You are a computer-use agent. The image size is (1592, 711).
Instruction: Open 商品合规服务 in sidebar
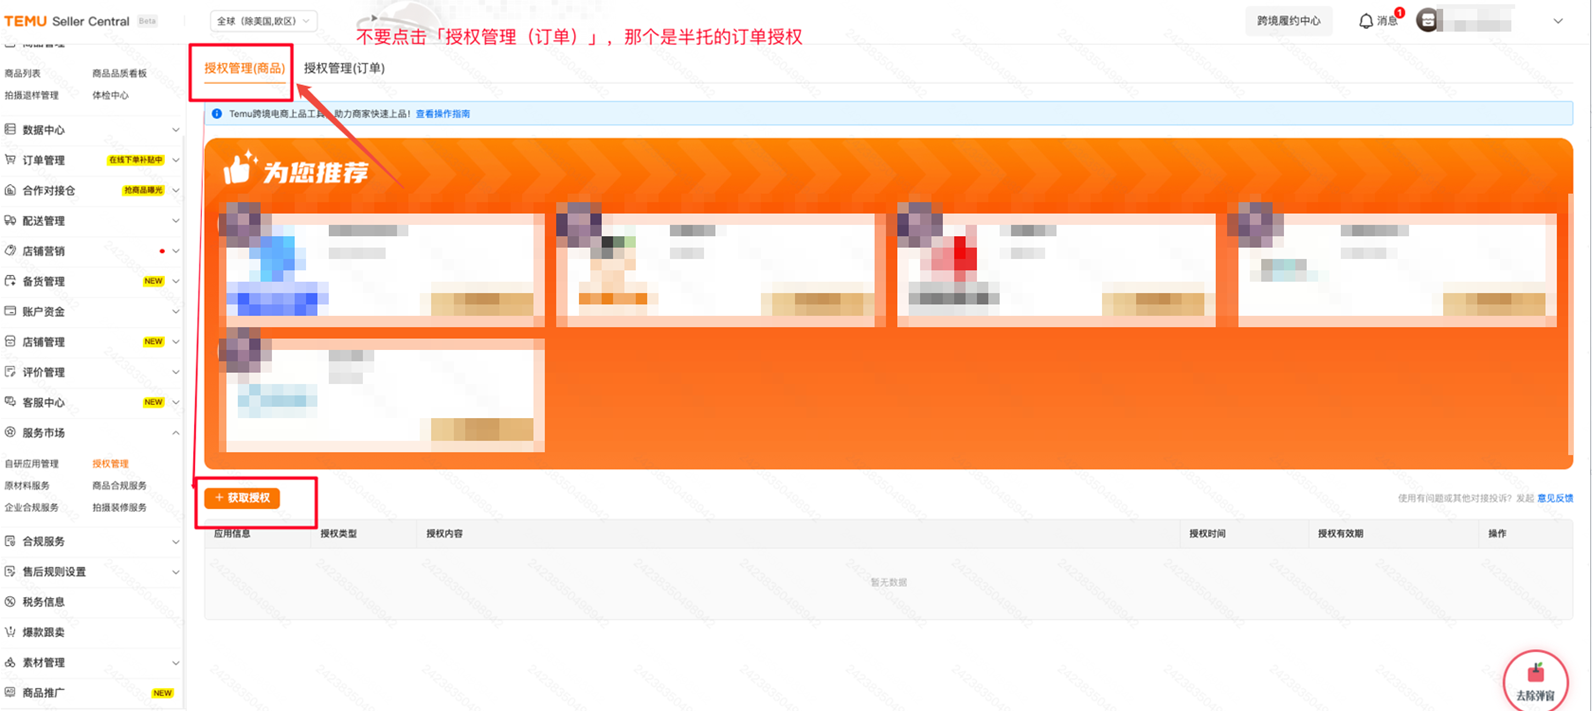coord(119,486)
